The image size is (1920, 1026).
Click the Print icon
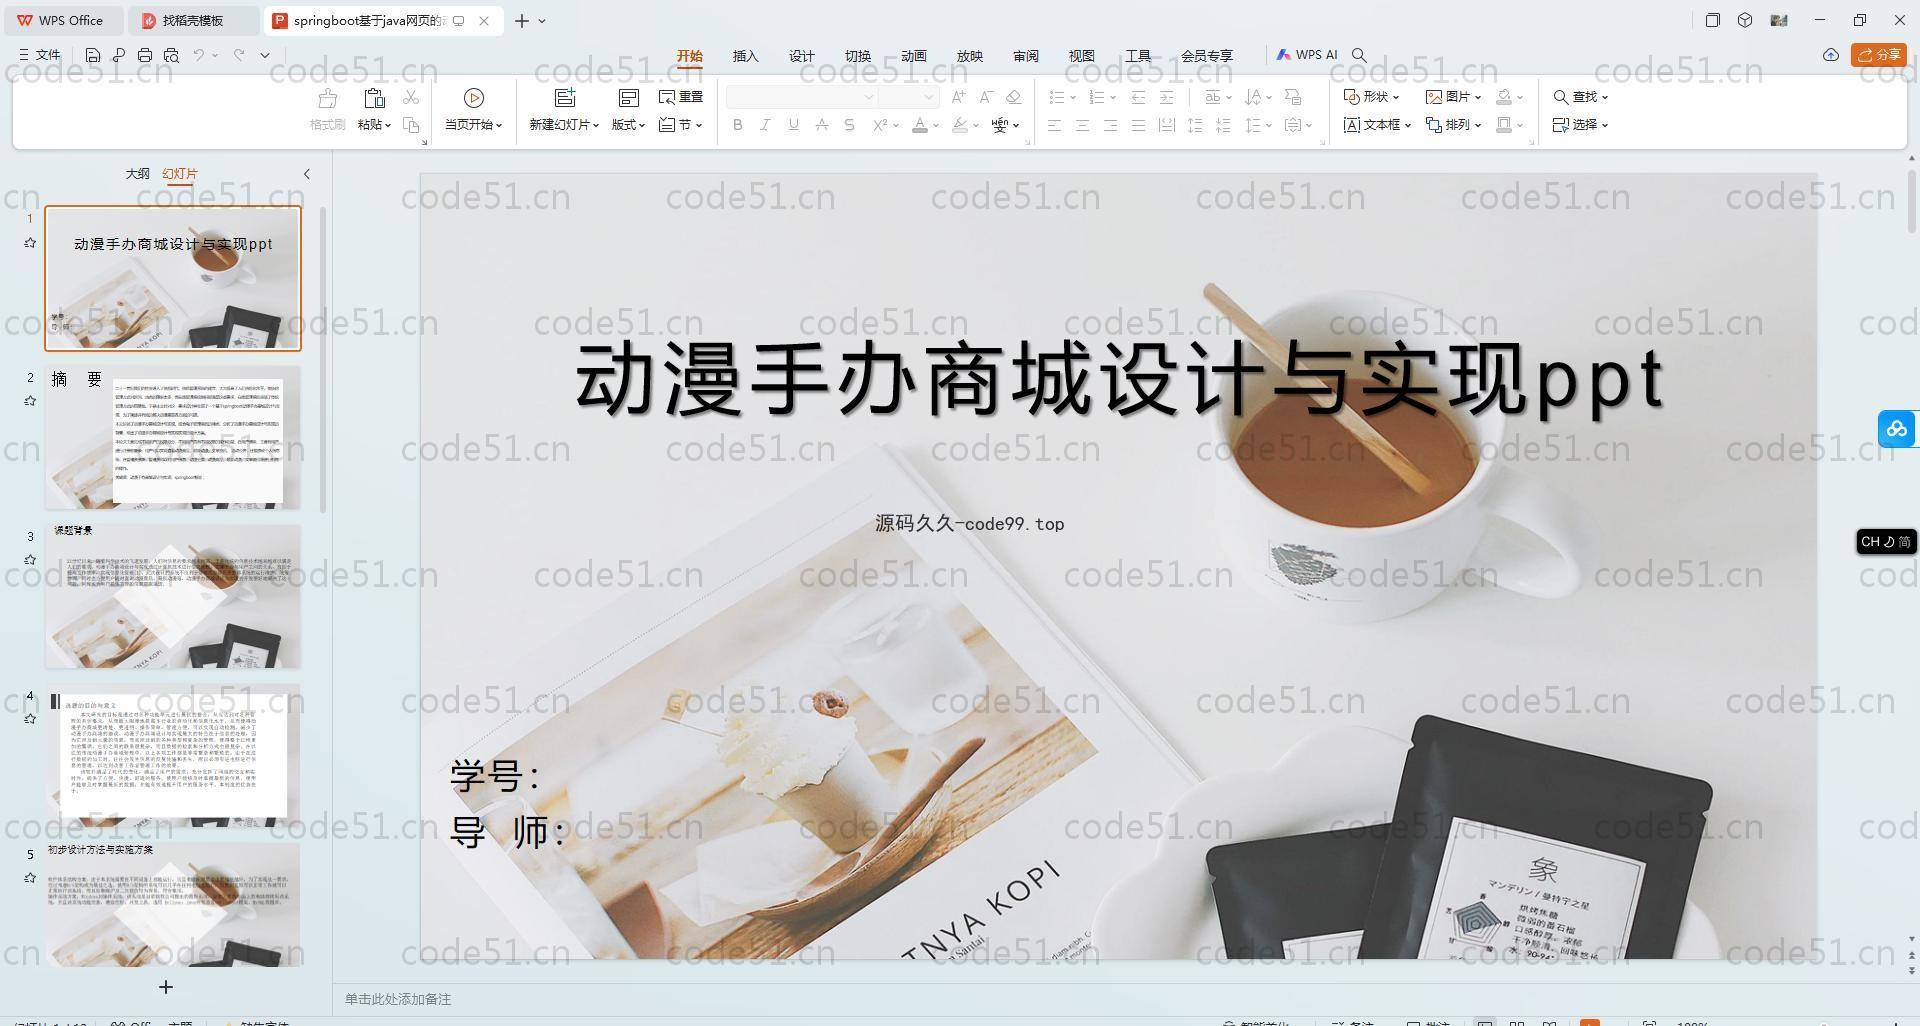pos(145,55)
